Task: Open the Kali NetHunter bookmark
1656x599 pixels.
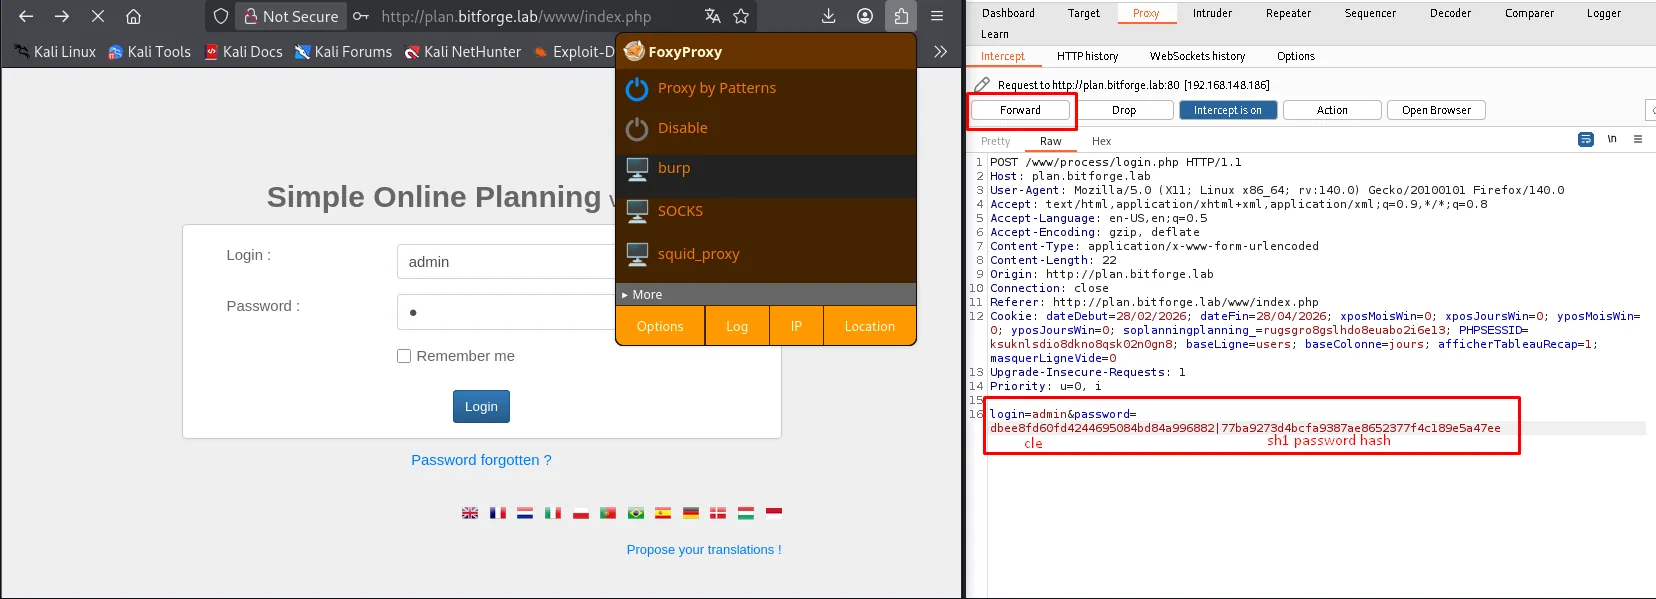Action: click(x=463, y=51)
